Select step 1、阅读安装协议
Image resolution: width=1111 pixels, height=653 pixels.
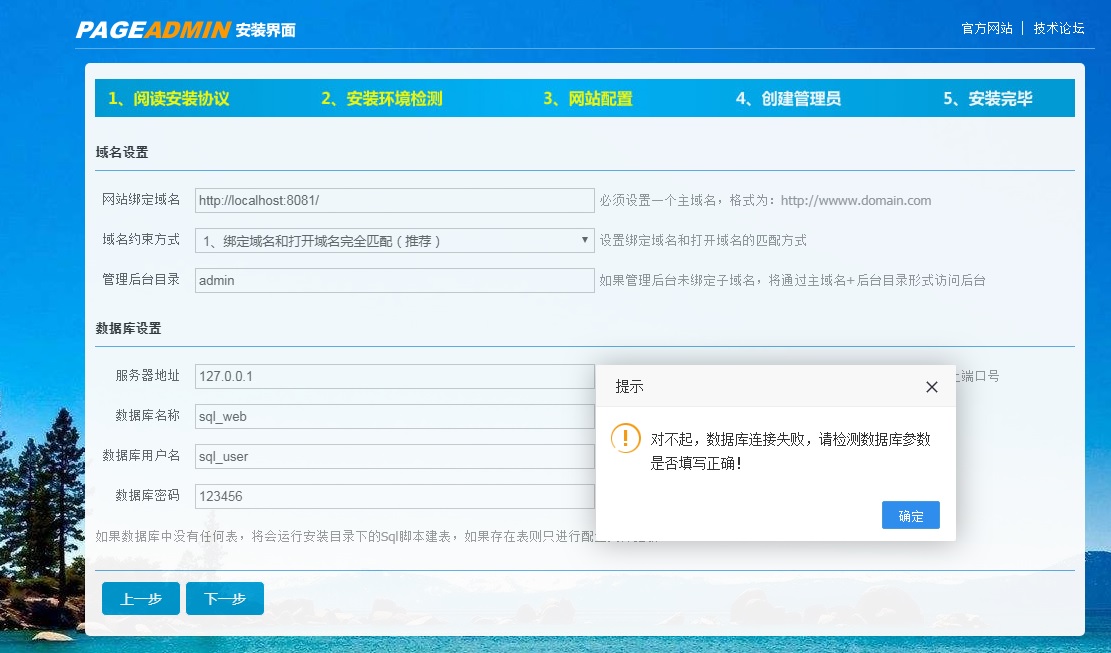(169, 99)
